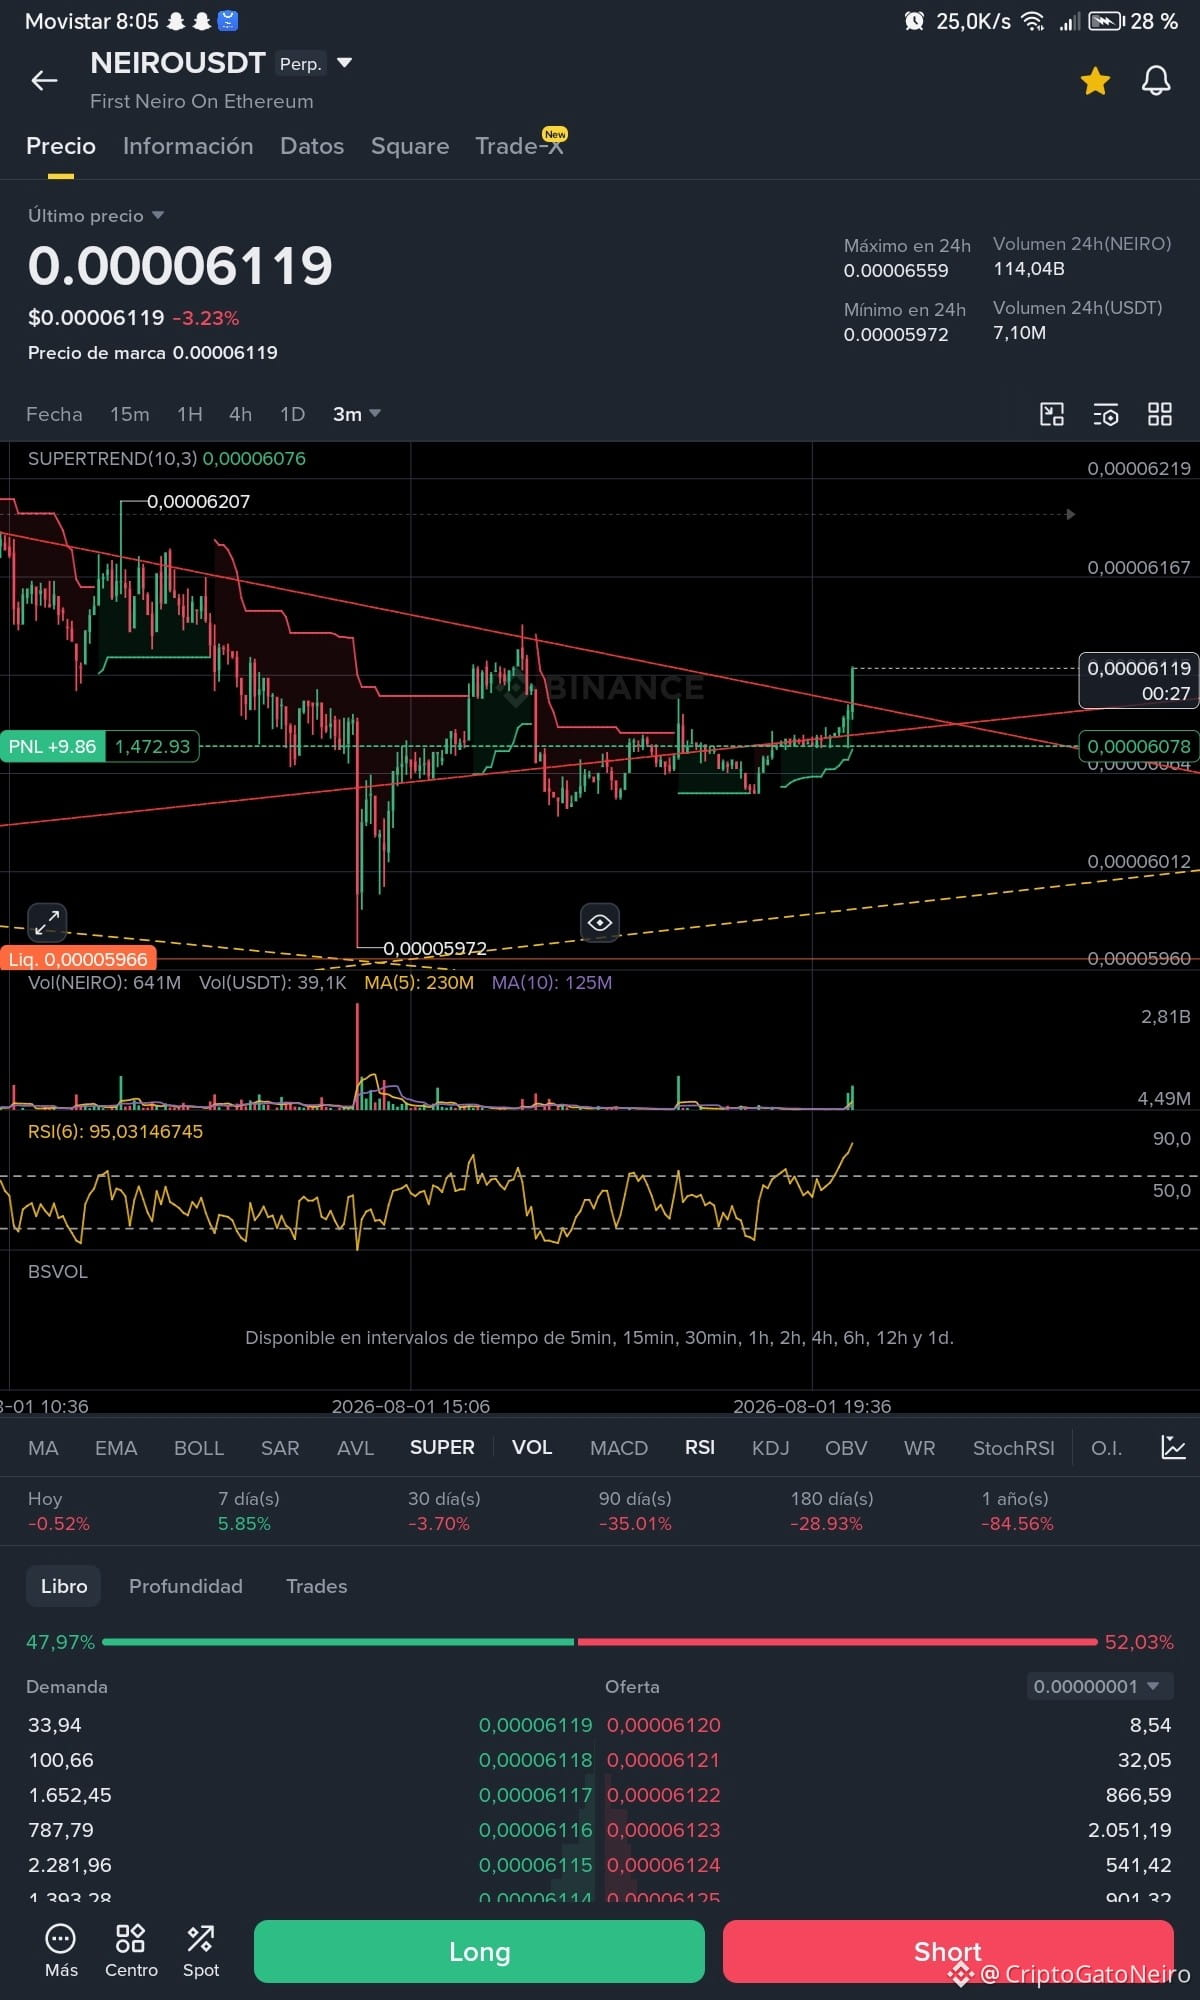1200x2000 pixels.
Task: Select ask price 0,00006120
Action: point(664,1725)
